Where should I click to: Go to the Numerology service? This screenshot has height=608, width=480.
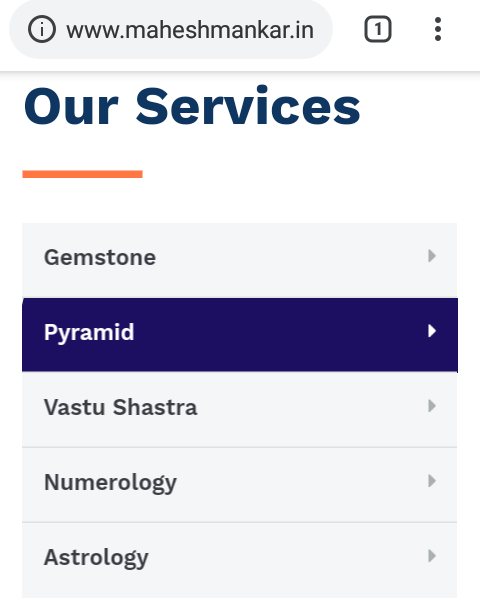[111, 483]
